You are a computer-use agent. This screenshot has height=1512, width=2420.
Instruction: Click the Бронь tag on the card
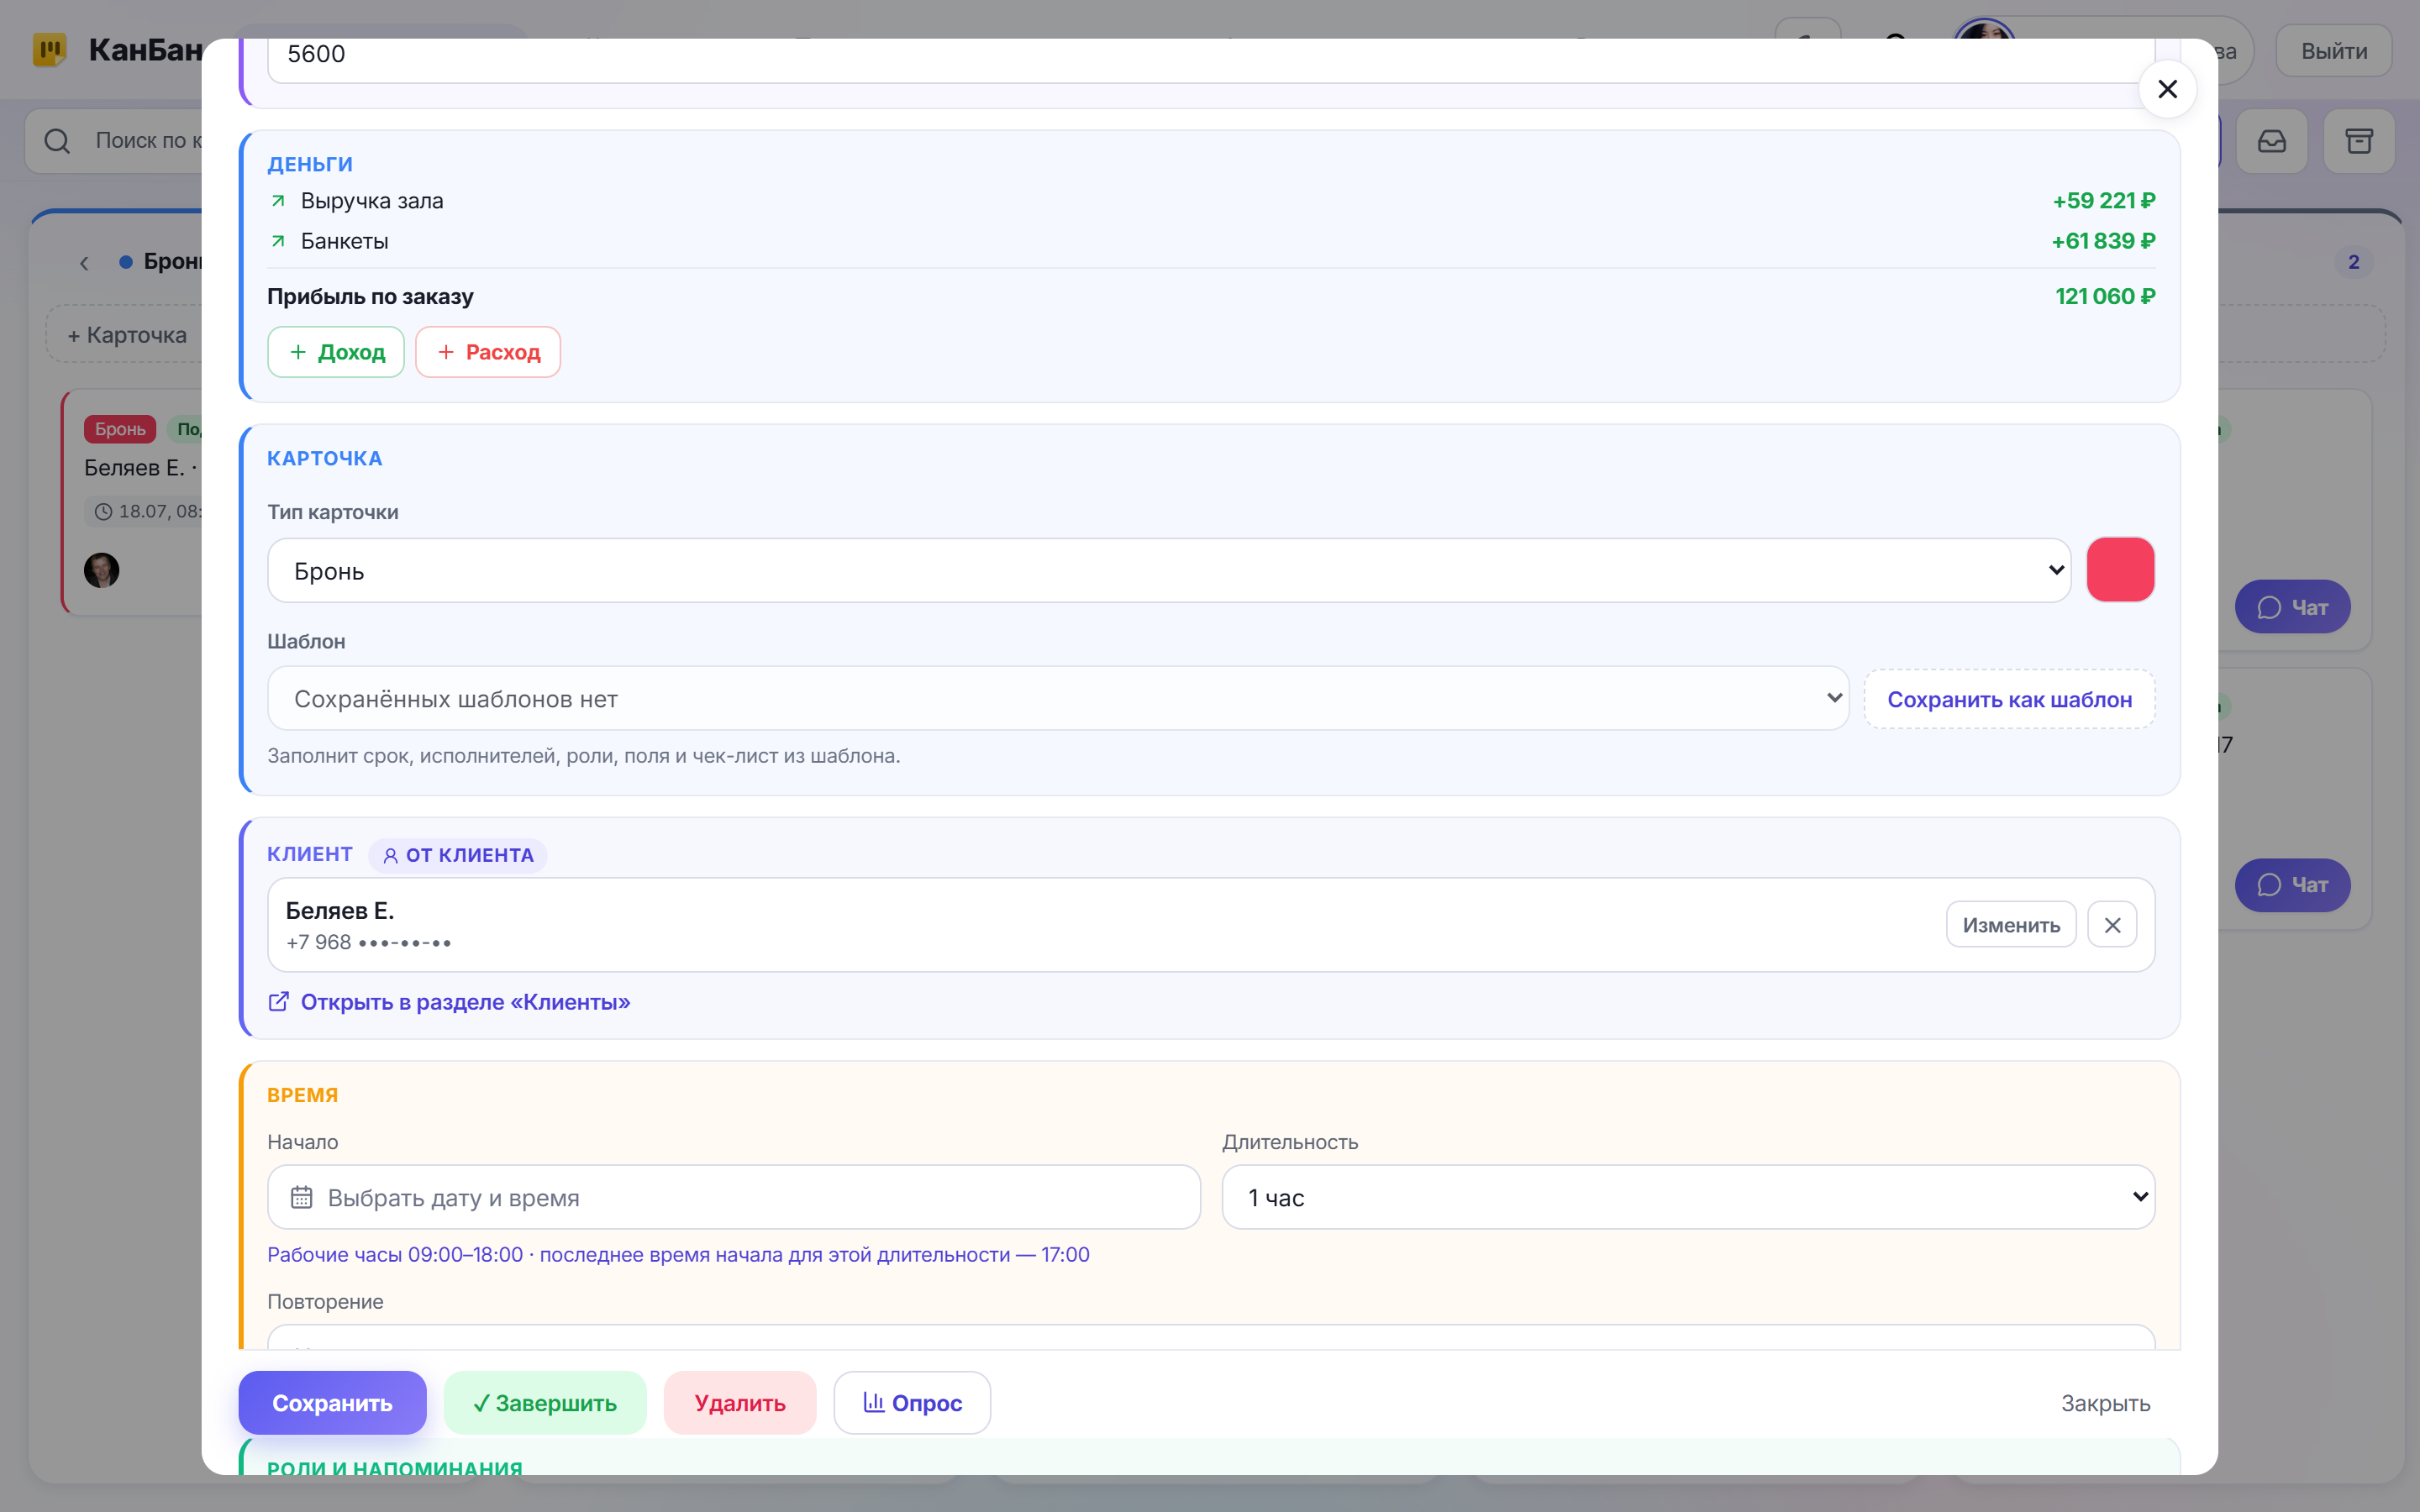pos(120,429)
